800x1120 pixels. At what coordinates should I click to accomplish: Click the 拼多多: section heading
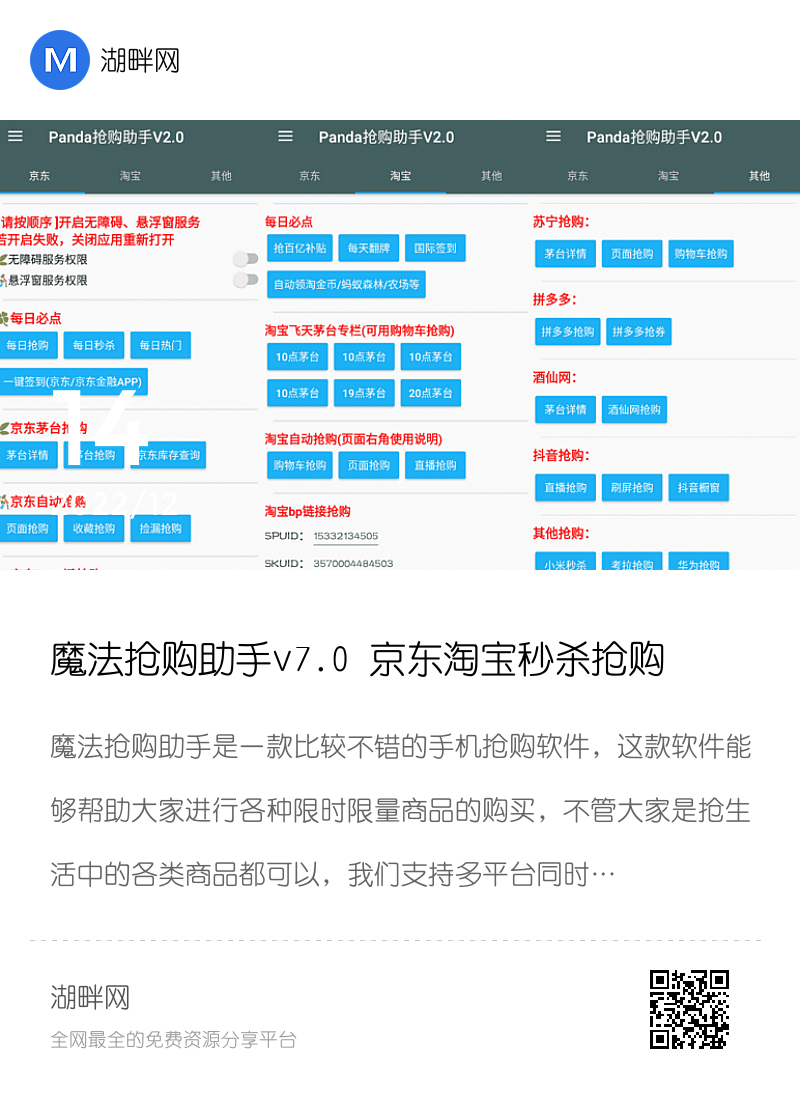coord(554,299)
